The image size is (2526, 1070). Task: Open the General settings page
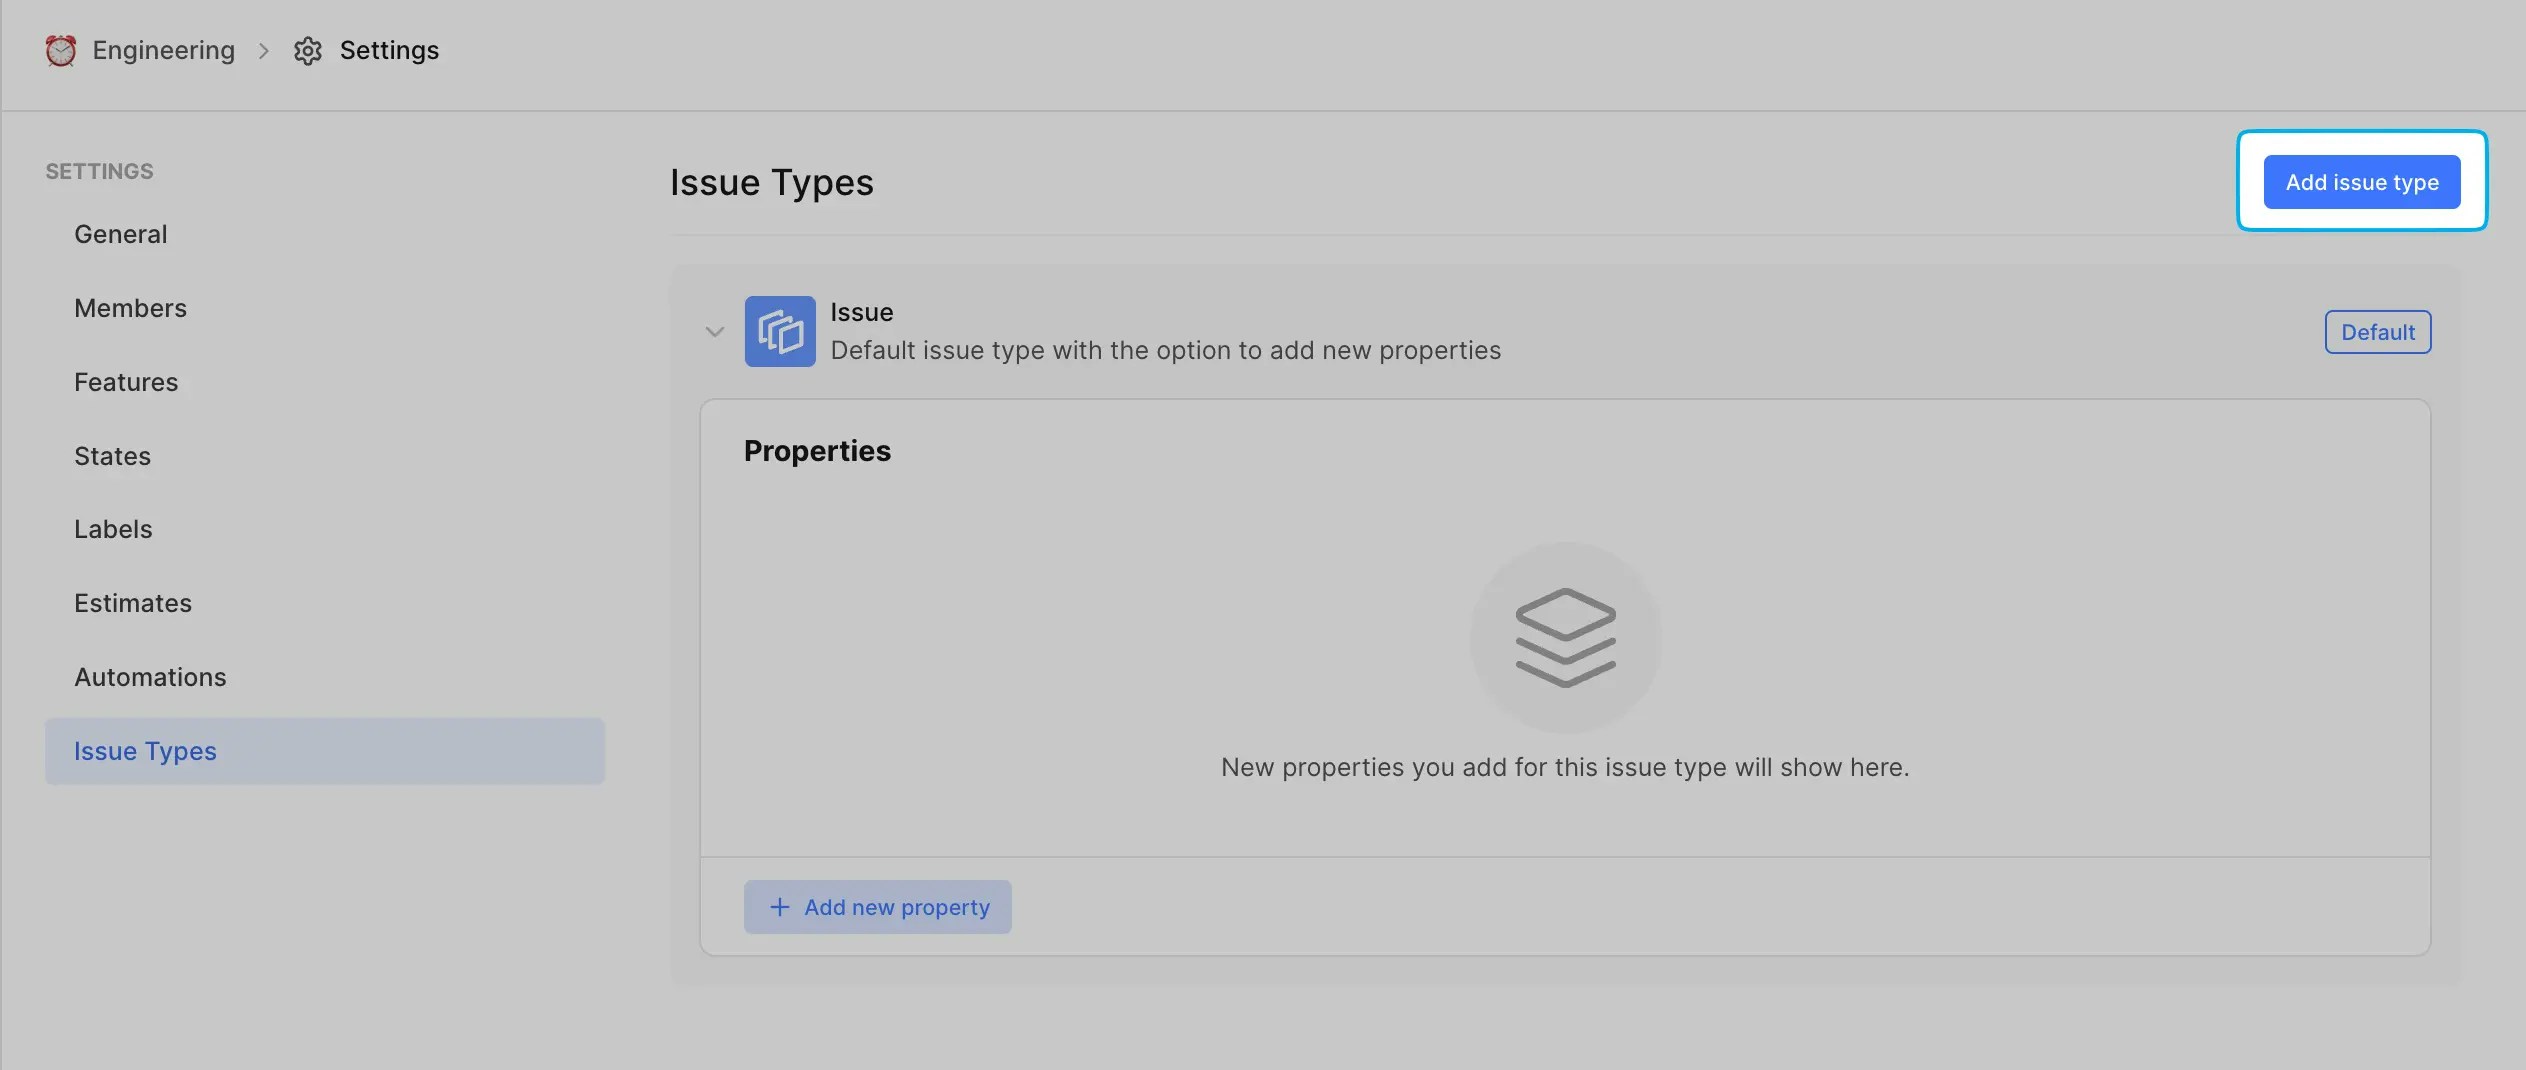point(120,233)
